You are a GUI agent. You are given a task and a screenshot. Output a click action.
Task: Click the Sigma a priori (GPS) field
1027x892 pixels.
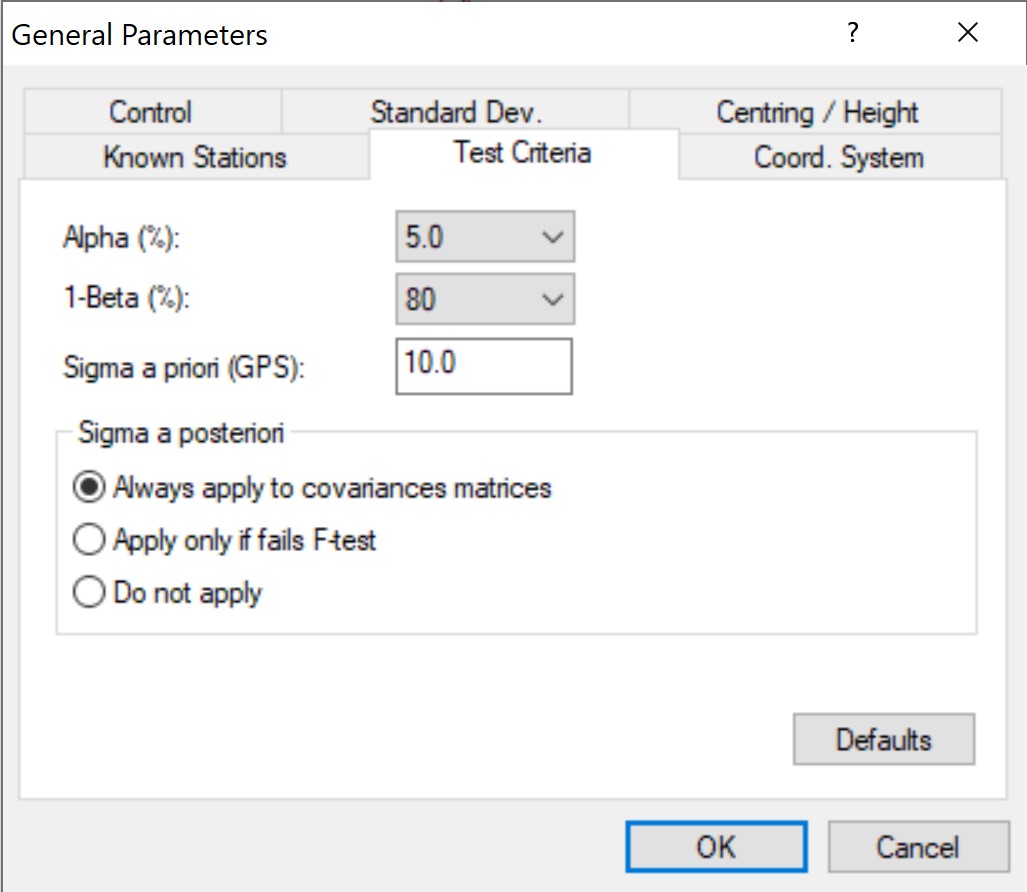(x=484, y=365)
